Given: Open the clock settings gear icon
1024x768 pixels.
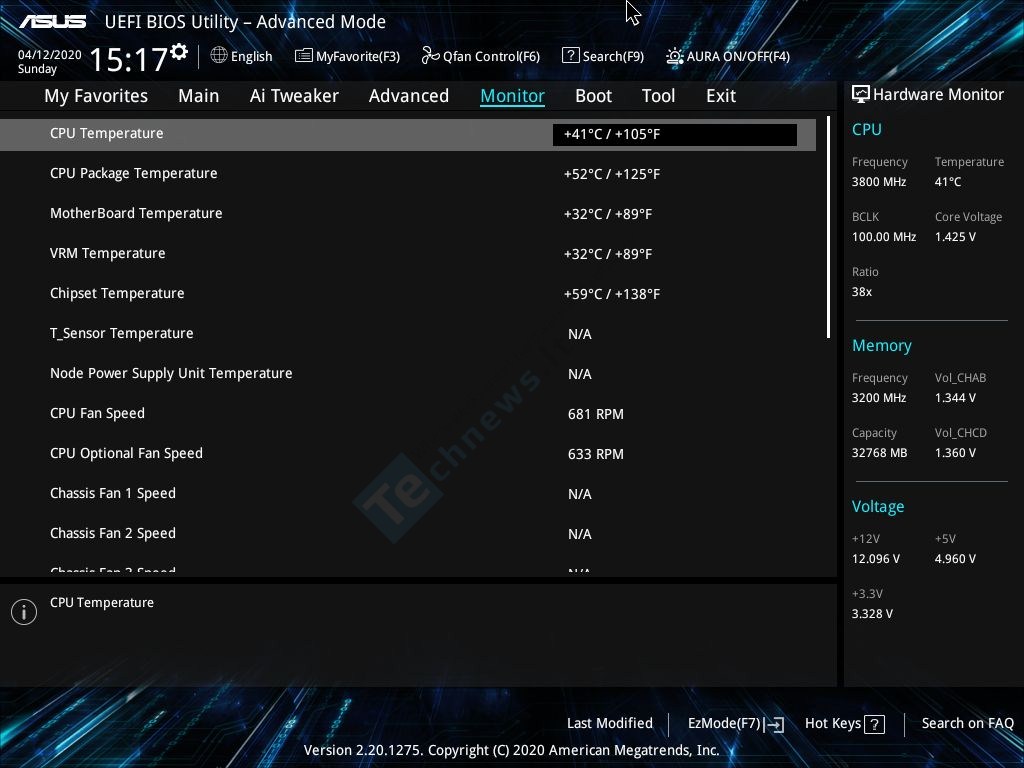Looking at the screenshot, I should [x=179, y=51].
